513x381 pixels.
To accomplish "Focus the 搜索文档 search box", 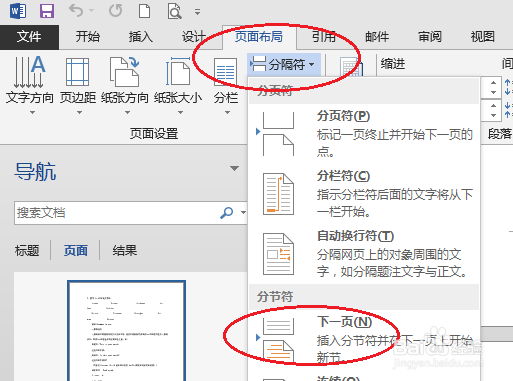I will coord(117,213).
